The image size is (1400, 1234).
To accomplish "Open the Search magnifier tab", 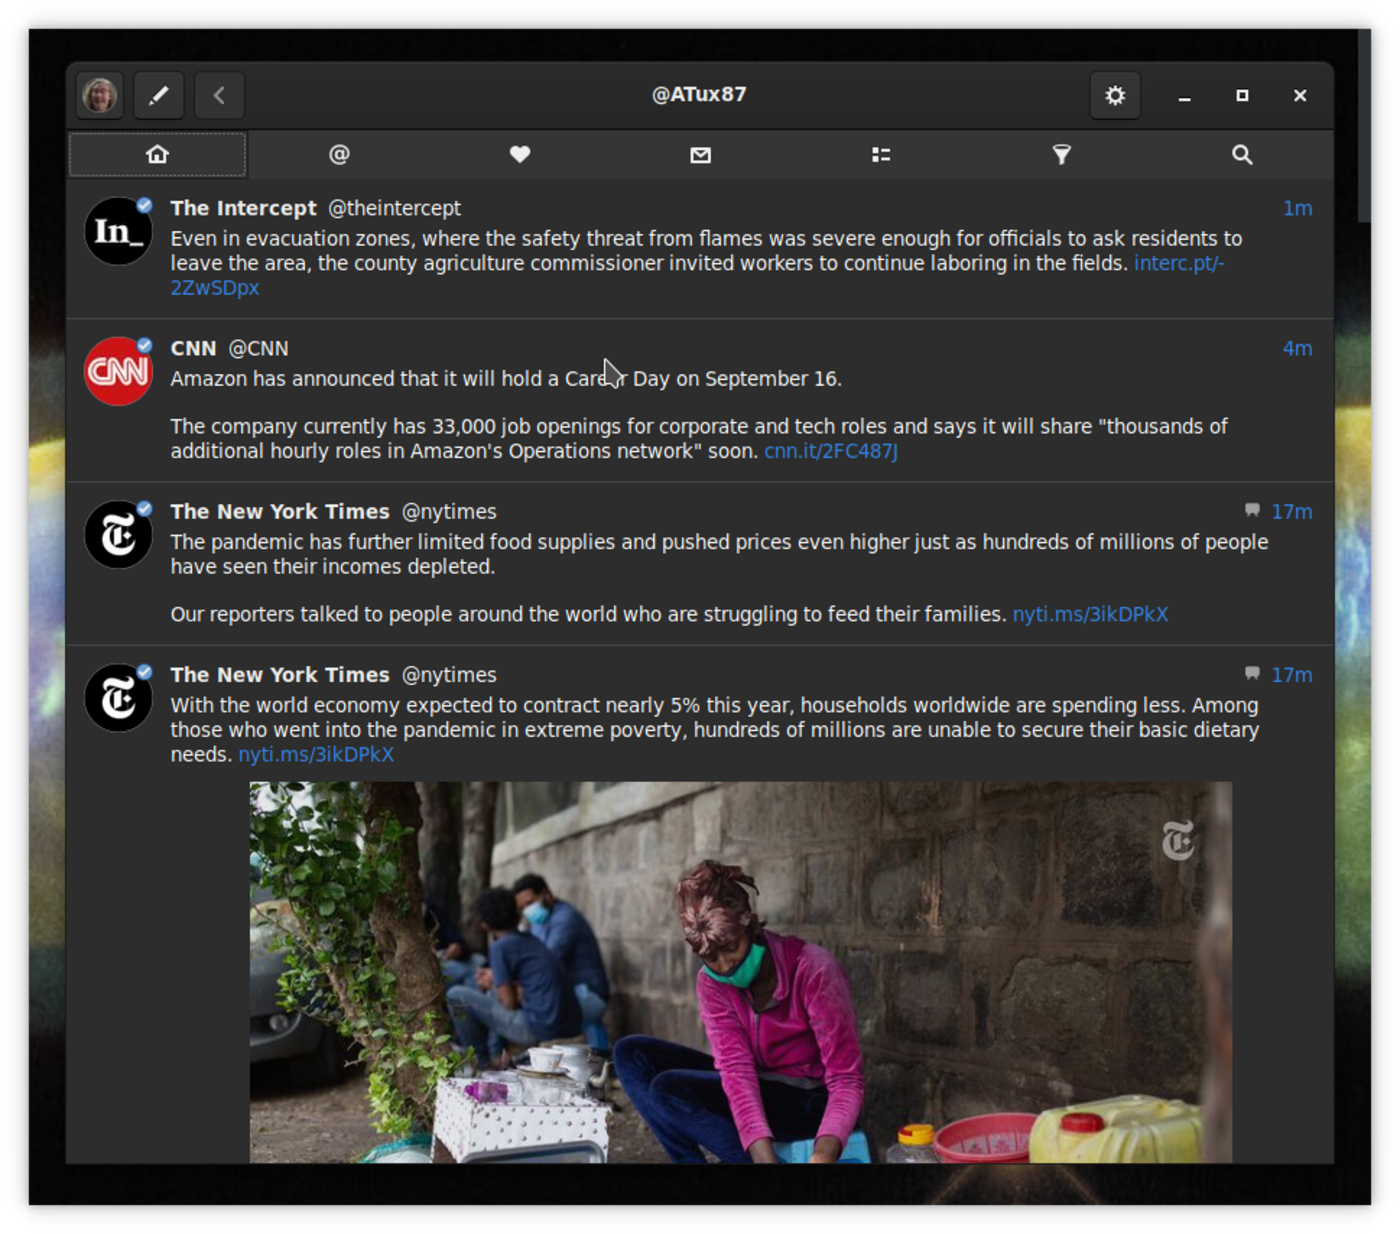I will (1242, 155).
